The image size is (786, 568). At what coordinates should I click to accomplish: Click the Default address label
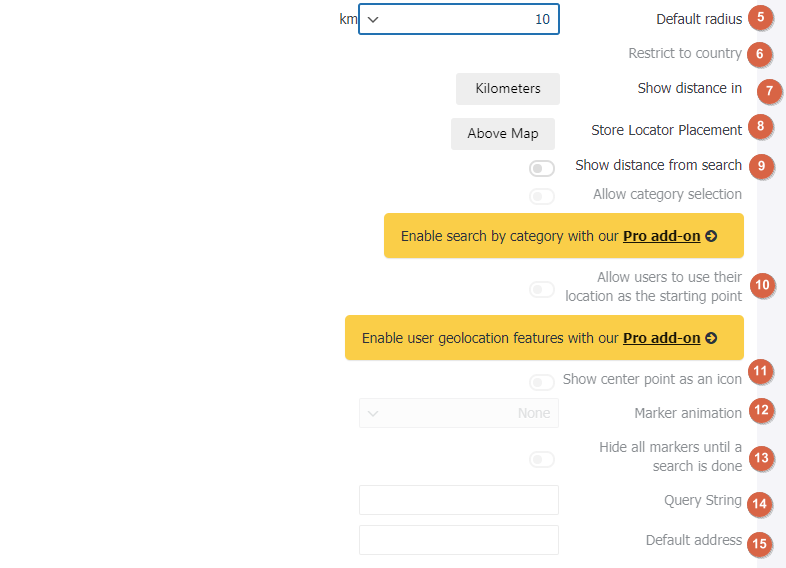tap(694, 540)
